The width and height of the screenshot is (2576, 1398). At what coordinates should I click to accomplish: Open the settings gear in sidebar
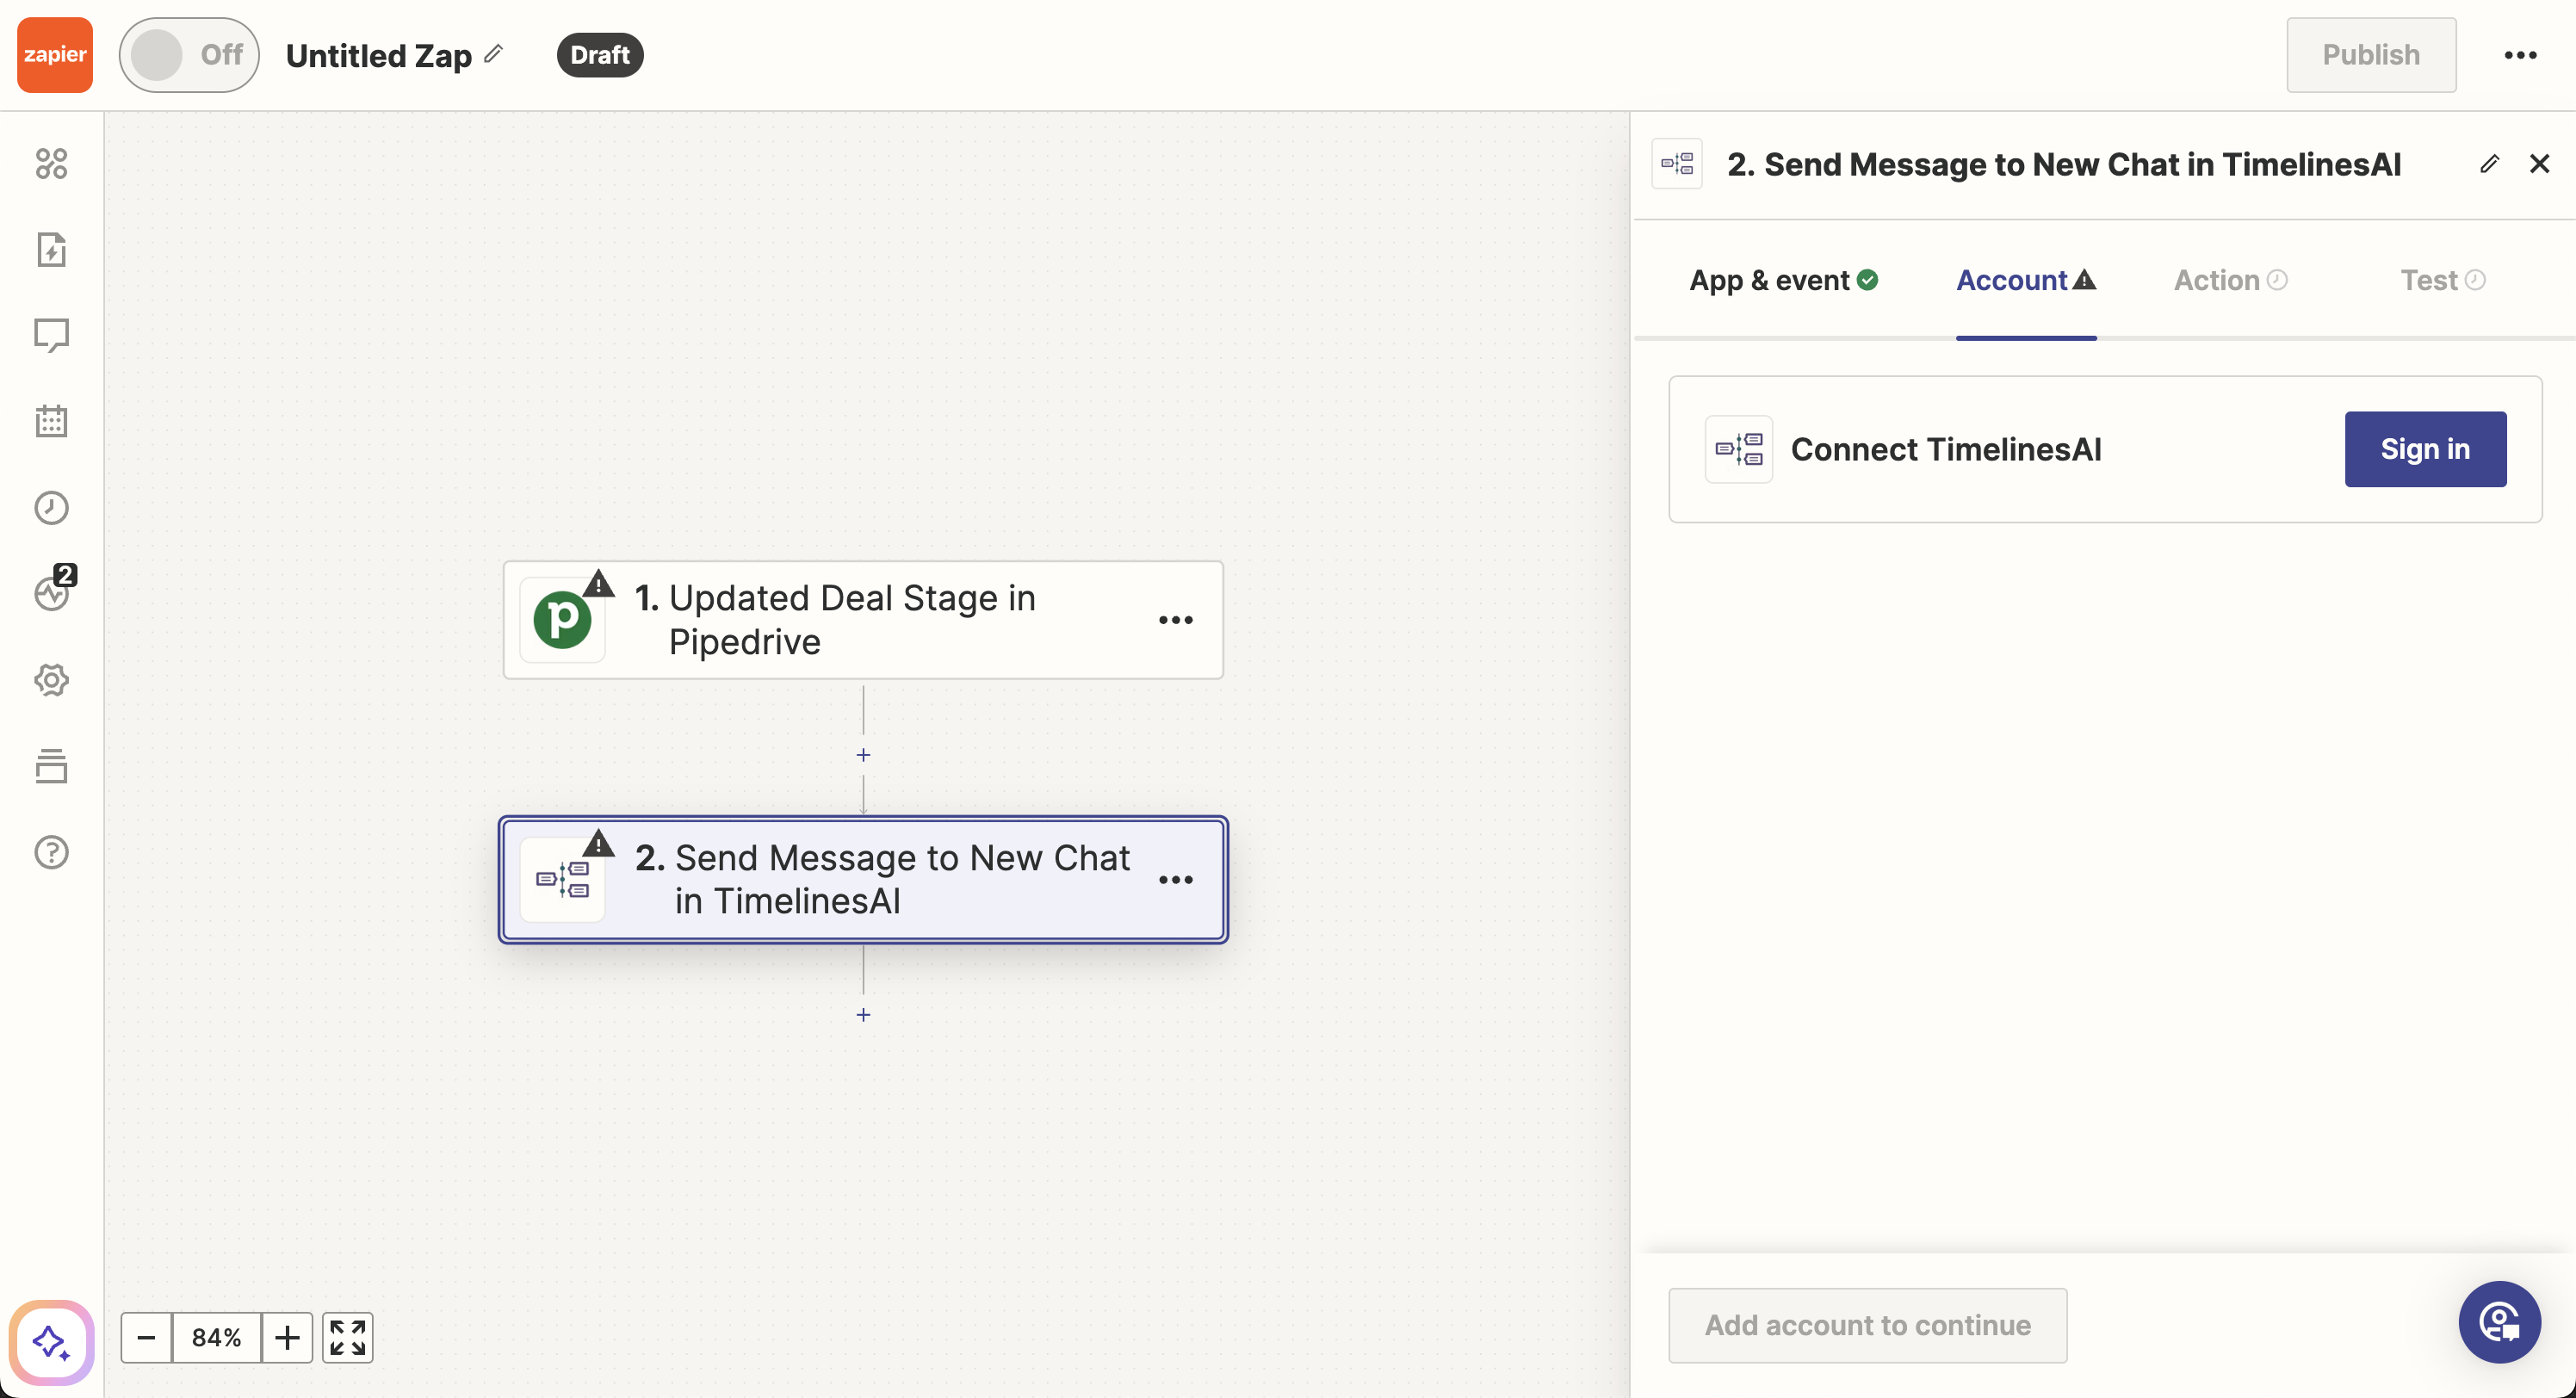point(51,680)
